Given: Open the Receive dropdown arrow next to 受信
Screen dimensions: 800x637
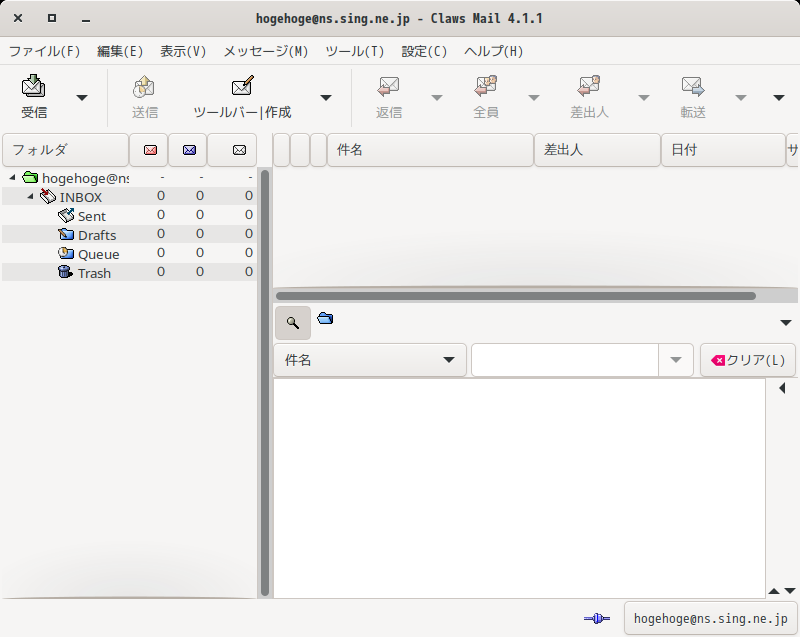Looking at the screenshot, I should [82, 97].
